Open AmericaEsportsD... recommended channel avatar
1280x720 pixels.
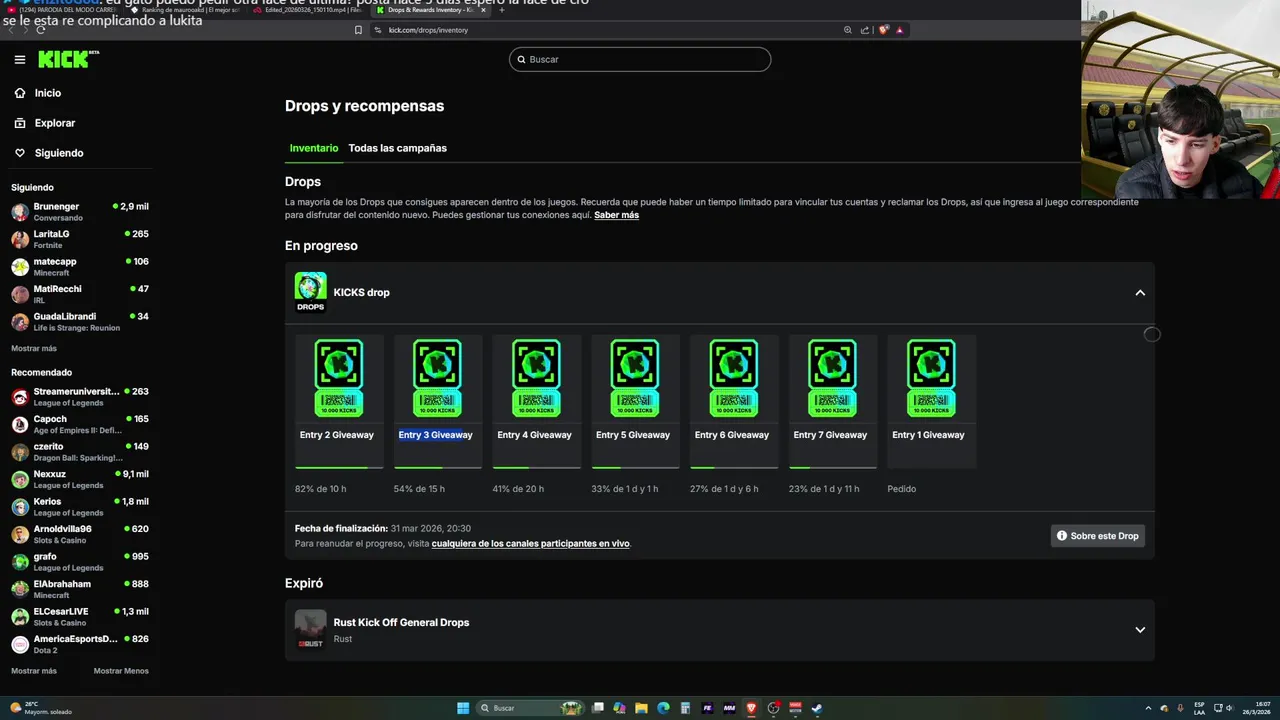[x=20, y=645]
